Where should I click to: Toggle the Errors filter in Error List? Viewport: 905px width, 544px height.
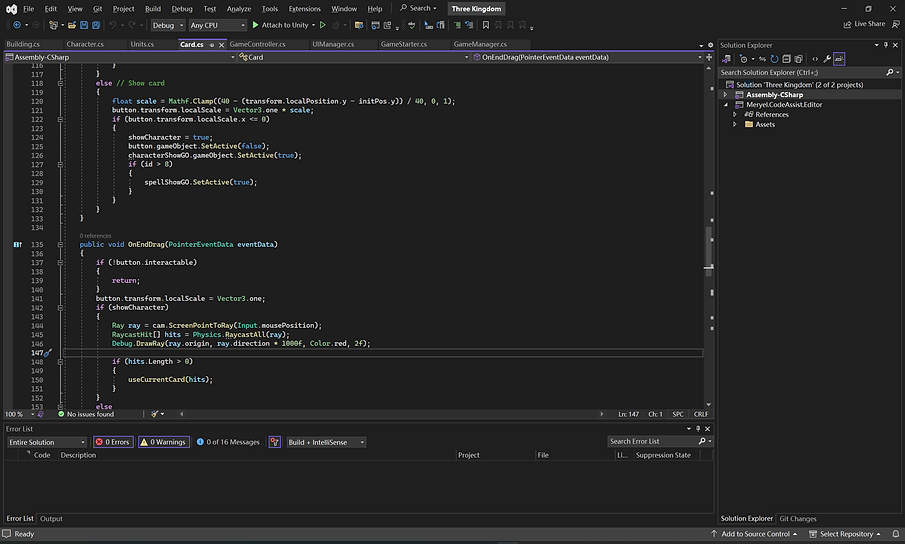113,442
